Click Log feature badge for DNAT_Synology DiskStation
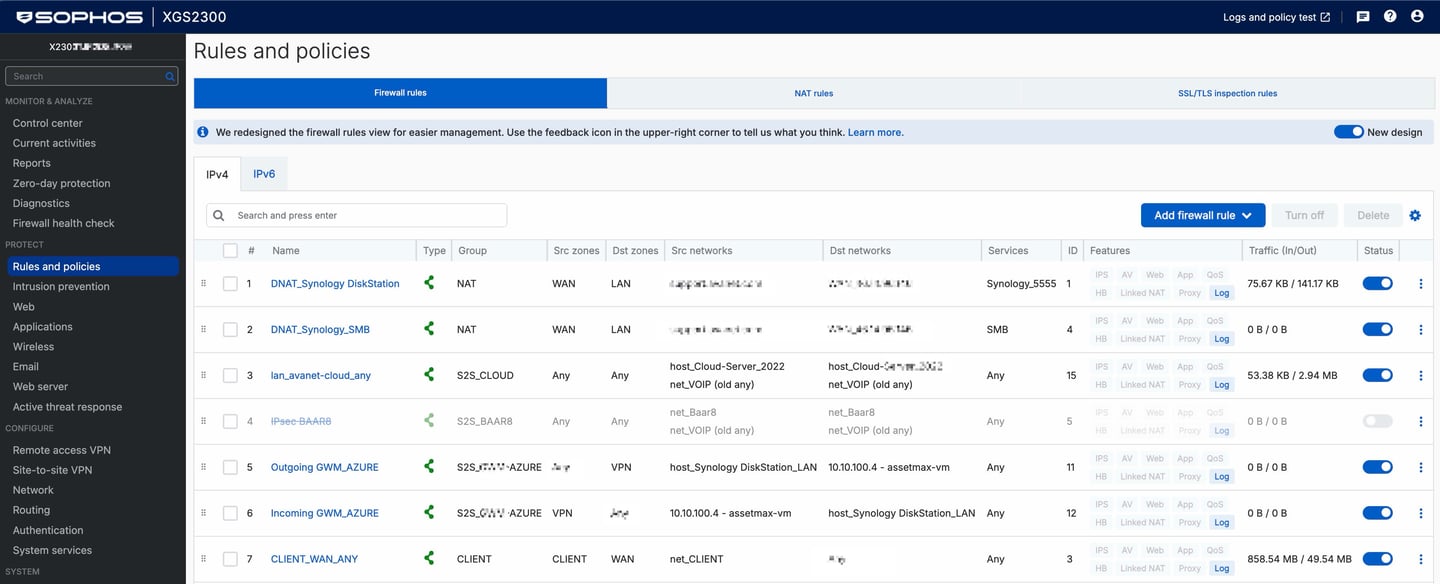1440x584 pixels. (x=1221, y=293)
